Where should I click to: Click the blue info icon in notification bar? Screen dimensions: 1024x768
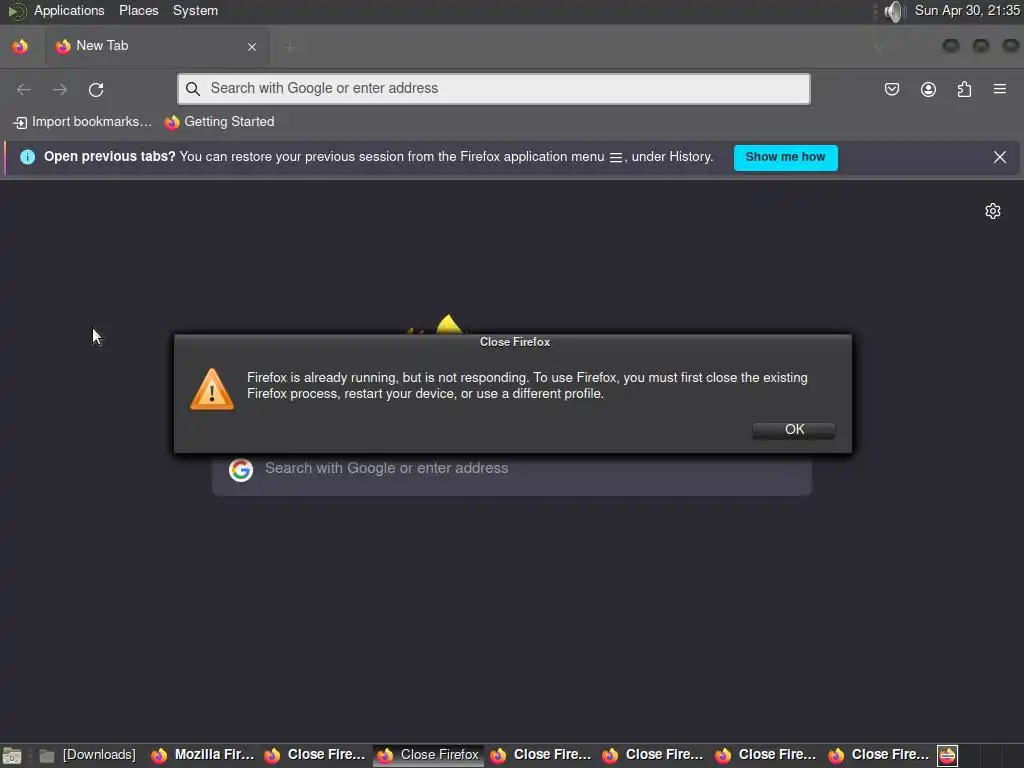pyautogui.click(x=27, y=157)
